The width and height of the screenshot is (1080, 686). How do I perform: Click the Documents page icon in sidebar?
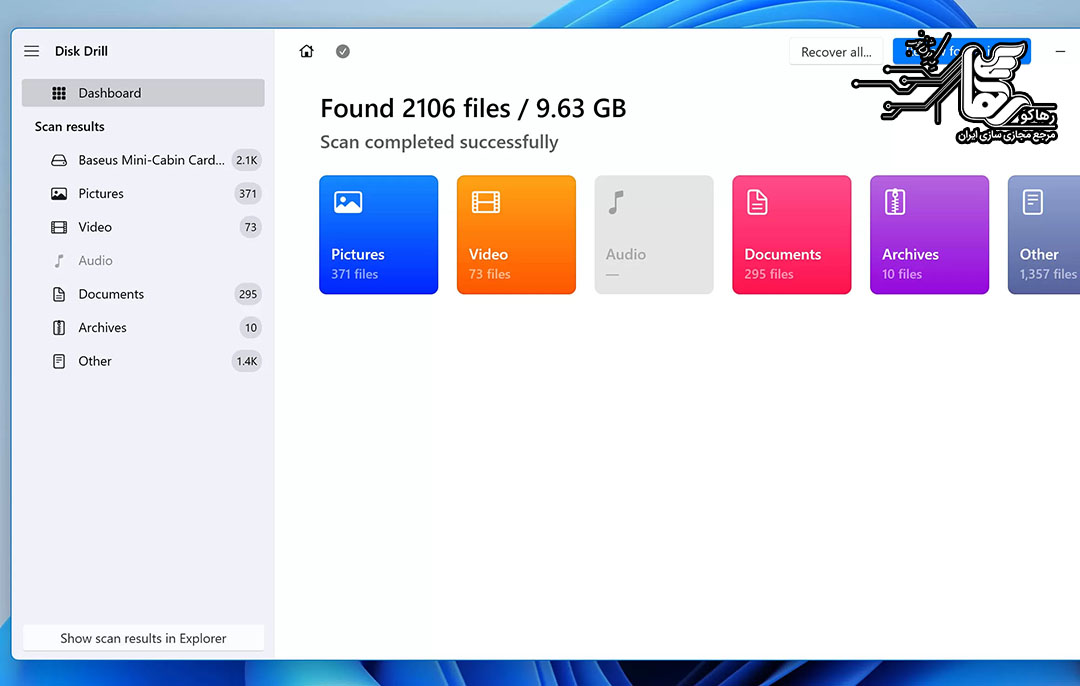point(59,294)
